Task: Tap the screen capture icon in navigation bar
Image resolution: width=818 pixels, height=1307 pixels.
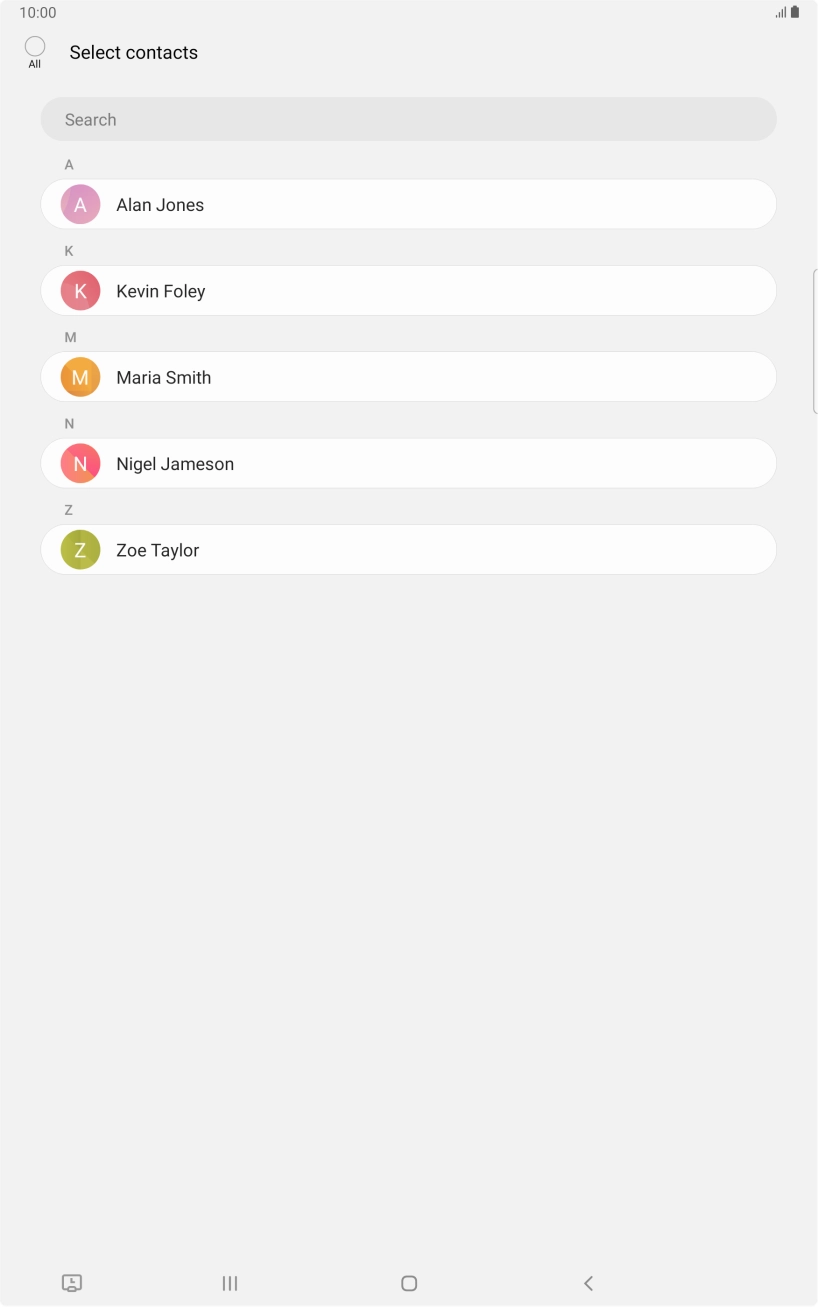Action: tap(72, 1283)
